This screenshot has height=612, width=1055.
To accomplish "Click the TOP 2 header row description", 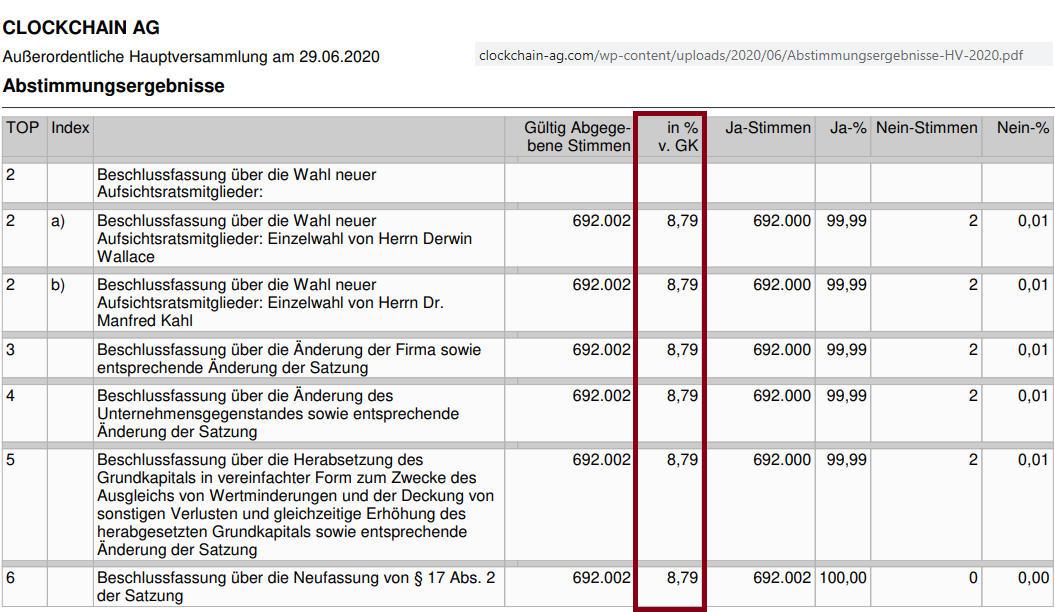I will pyautogui.click(x=237, y=183).
